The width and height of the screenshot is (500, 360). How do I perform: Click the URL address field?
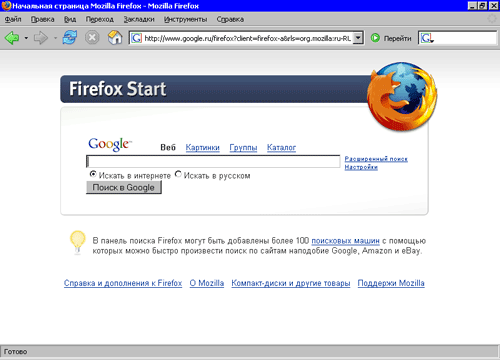pos(247,38)
